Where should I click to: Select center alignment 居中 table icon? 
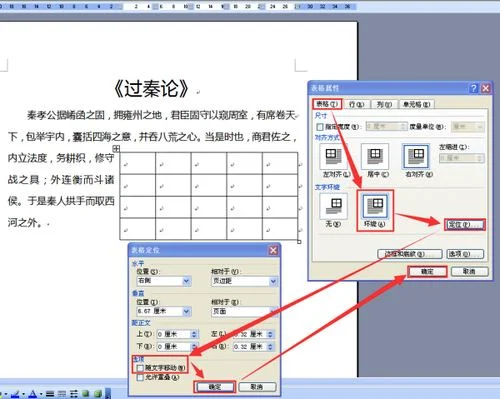point(375,156)
